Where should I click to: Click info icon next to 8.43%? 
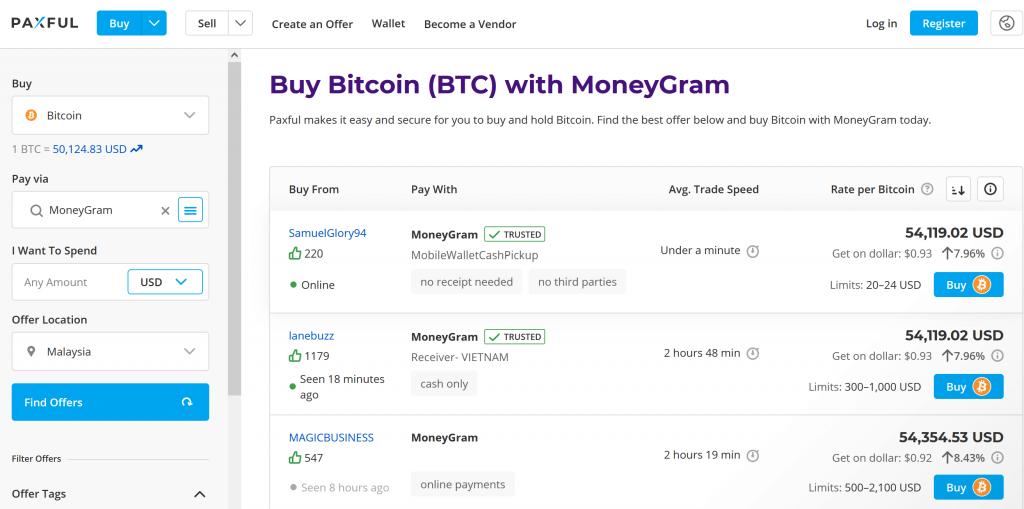coord(997,458)
